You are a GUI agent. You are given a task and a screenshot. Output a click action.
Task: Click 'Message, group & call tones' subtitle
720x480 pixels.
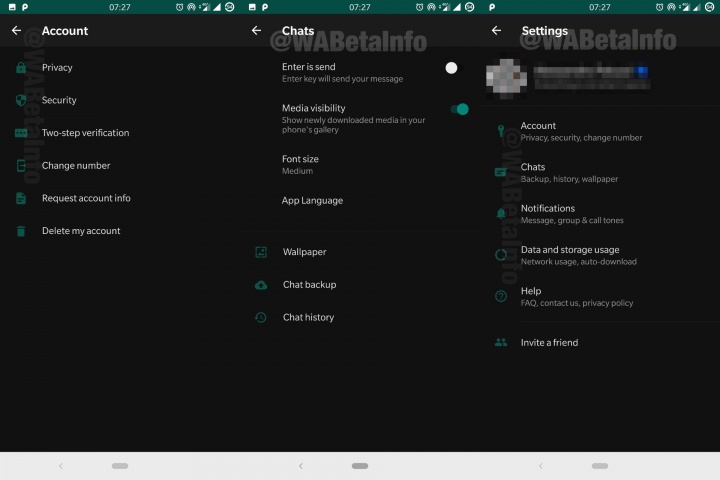click(572, 220)
